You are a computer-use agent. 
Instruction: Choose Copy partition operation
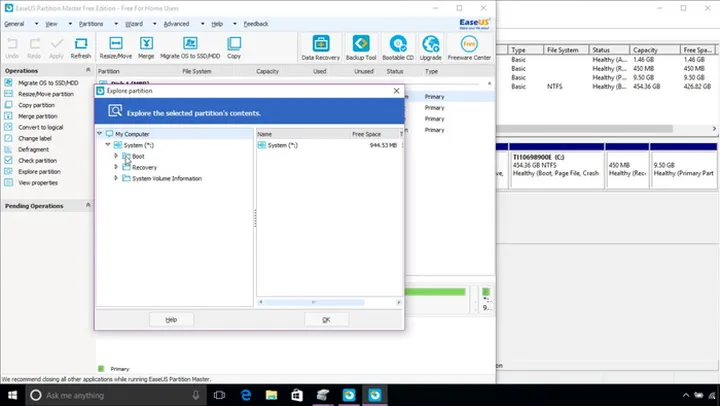click(36, 105)
